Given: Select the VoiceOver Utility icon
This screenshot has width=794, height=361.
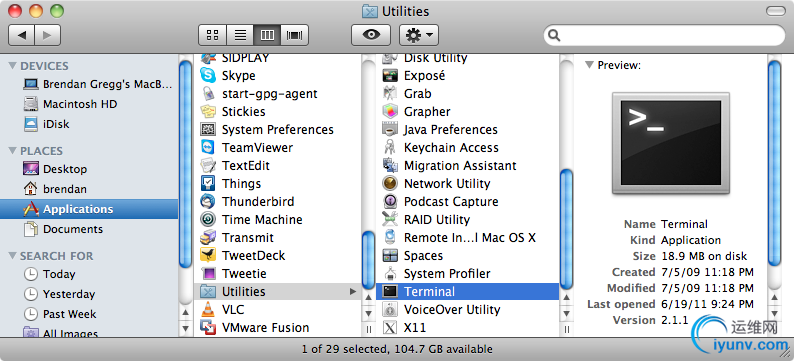Looking at the screenshot, I should 390,309.
